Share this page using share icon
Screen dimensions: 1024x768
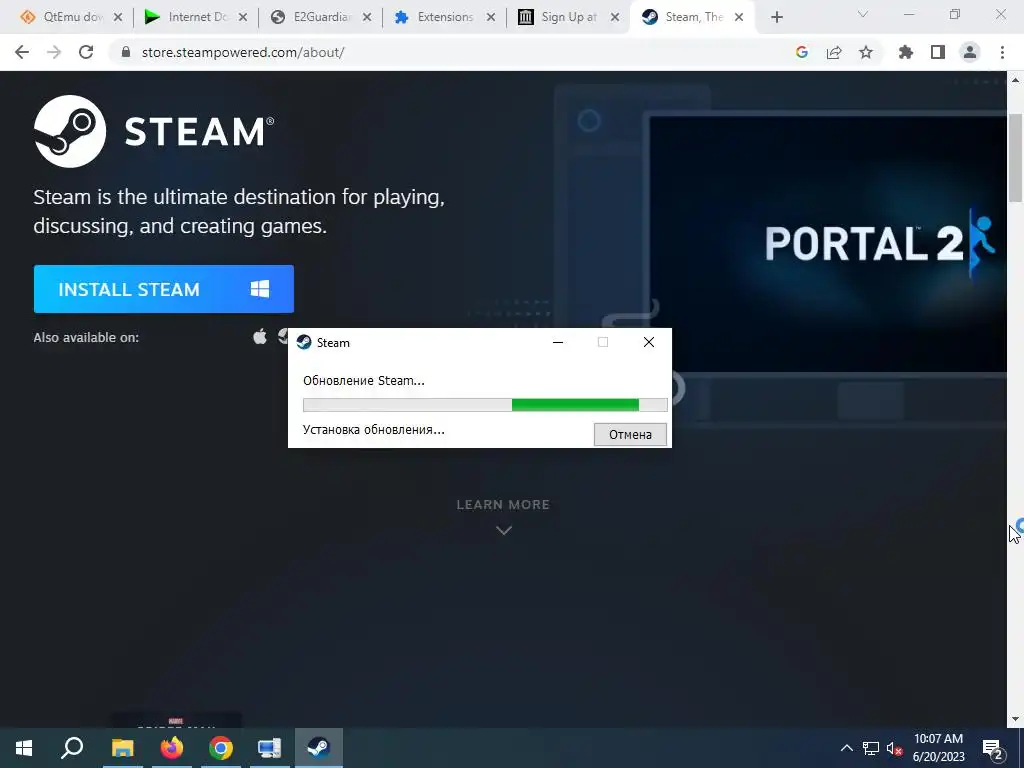click(x=834, y=52)
